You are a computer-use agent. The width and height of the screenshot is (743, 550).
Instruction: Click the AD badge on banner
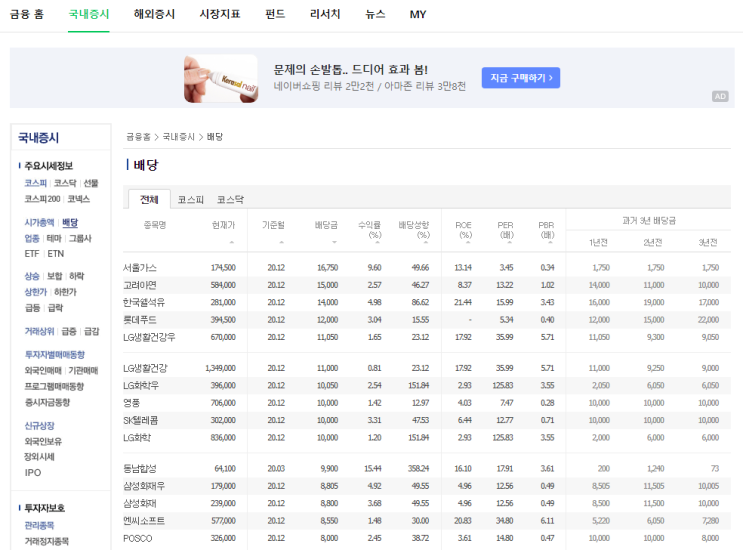click(720, 96)
